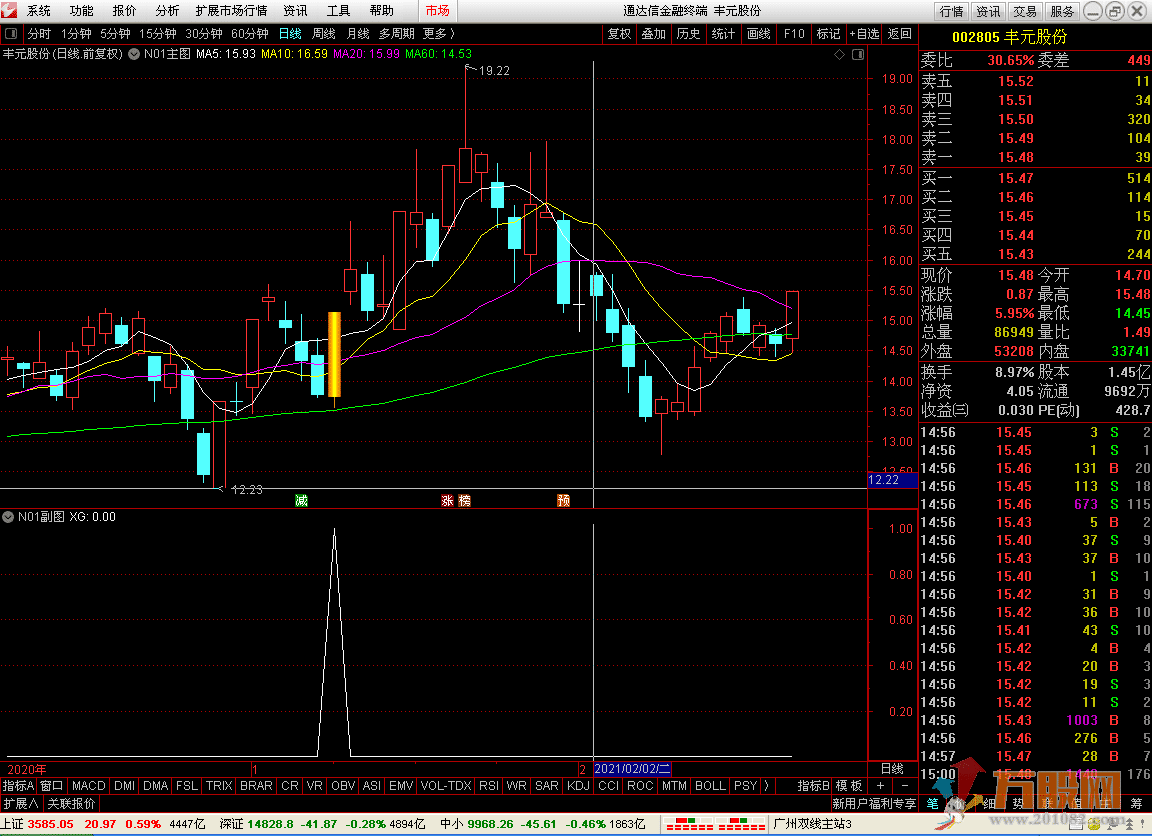The height and width of the screenshot is (836, 1152).
Task: Click the 历史 button
Action: click(x=688, y=34)
